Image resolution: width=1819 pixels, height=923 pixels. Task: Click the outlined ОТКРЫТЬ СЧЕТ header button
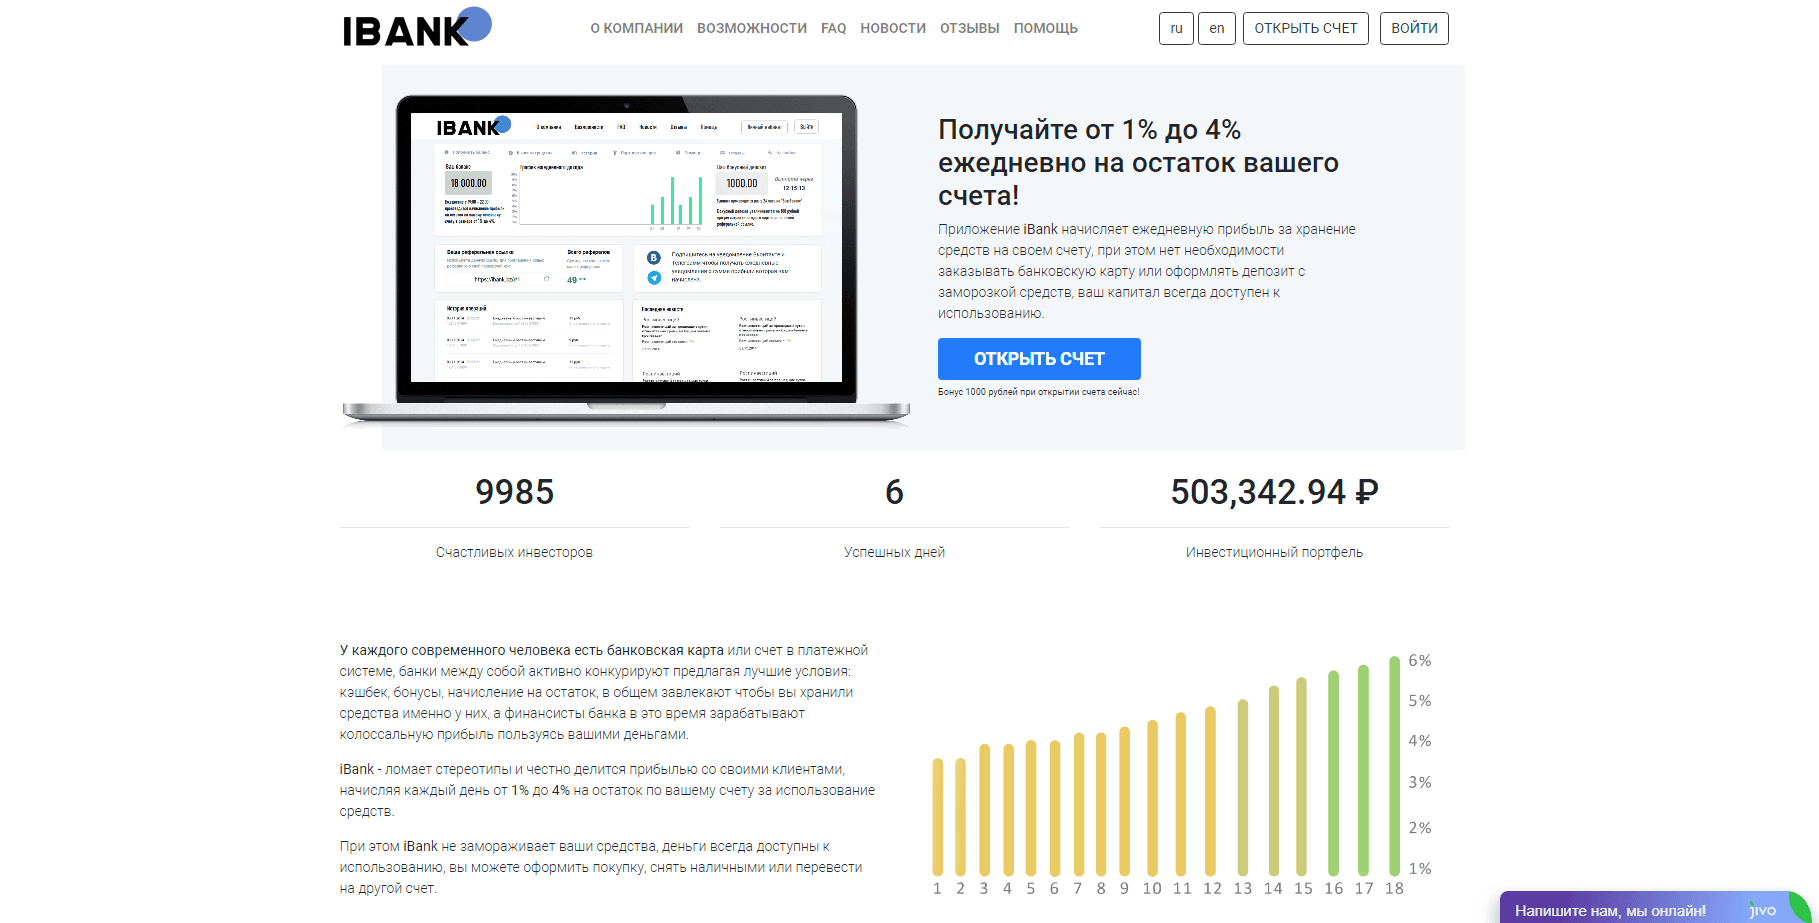coord(1305,28)
